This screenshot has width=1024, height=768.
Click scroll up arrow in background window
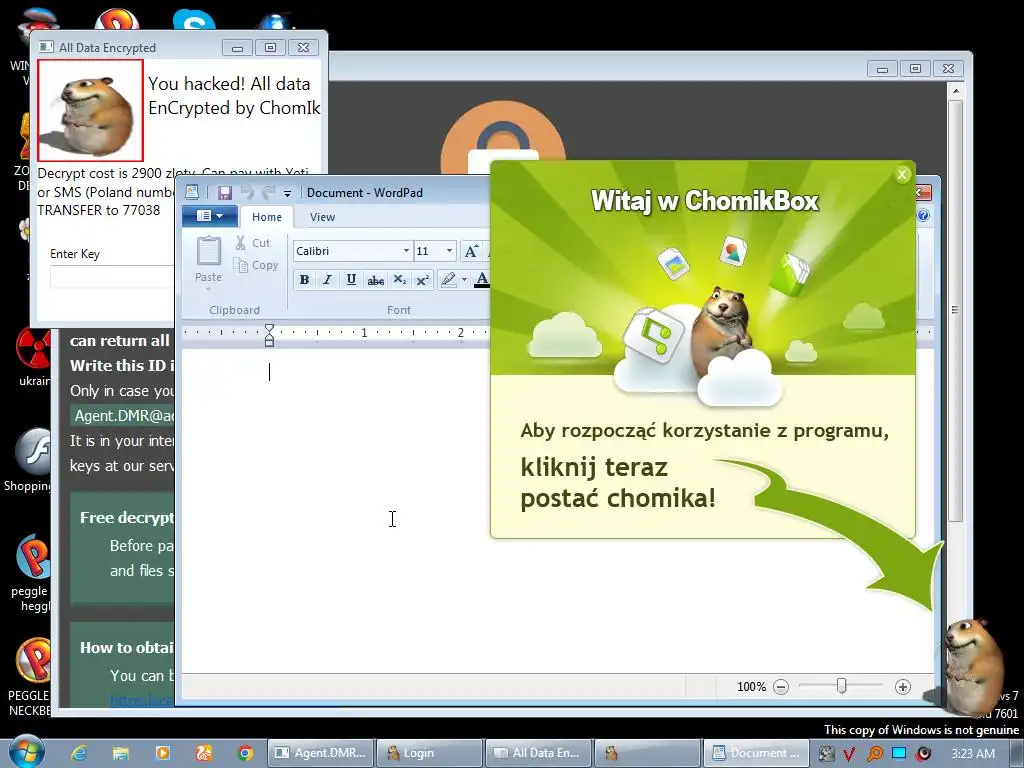click(955, 91)
